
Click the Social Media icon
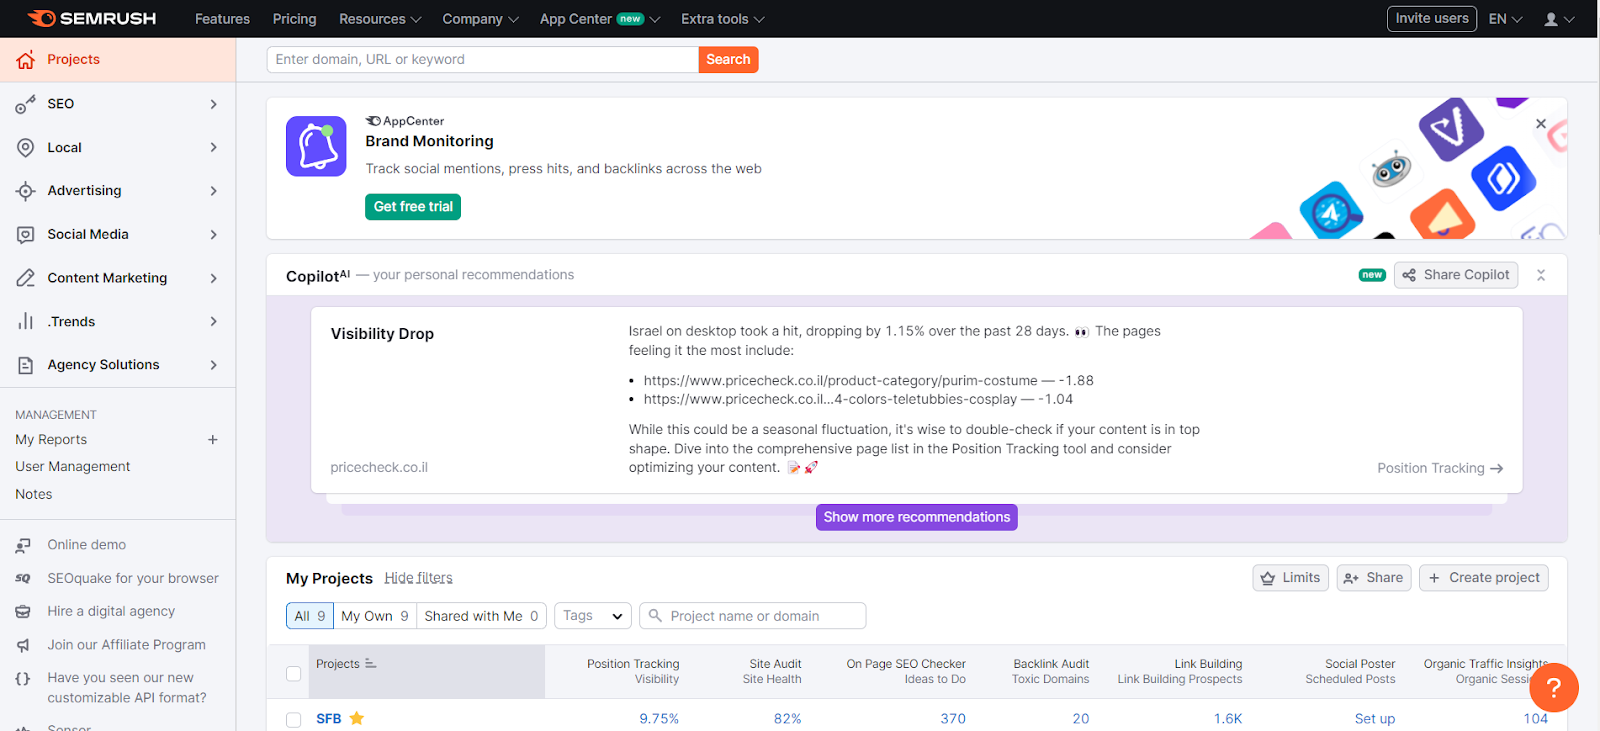pyautogui.click(x=26, y=234)
